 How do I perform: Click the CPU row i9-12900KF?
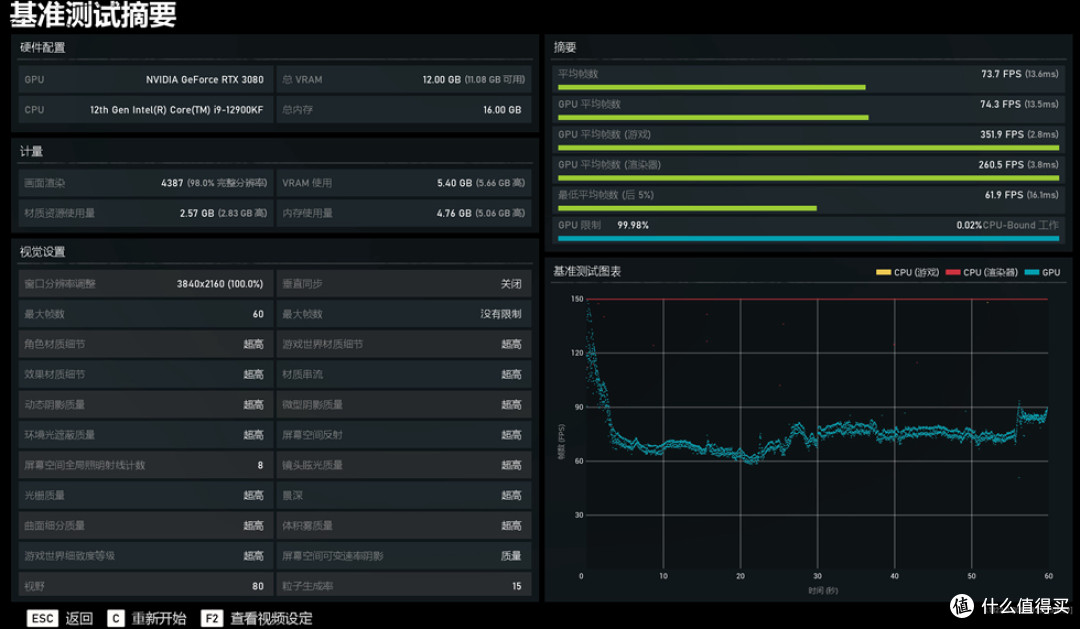[145, 110]
